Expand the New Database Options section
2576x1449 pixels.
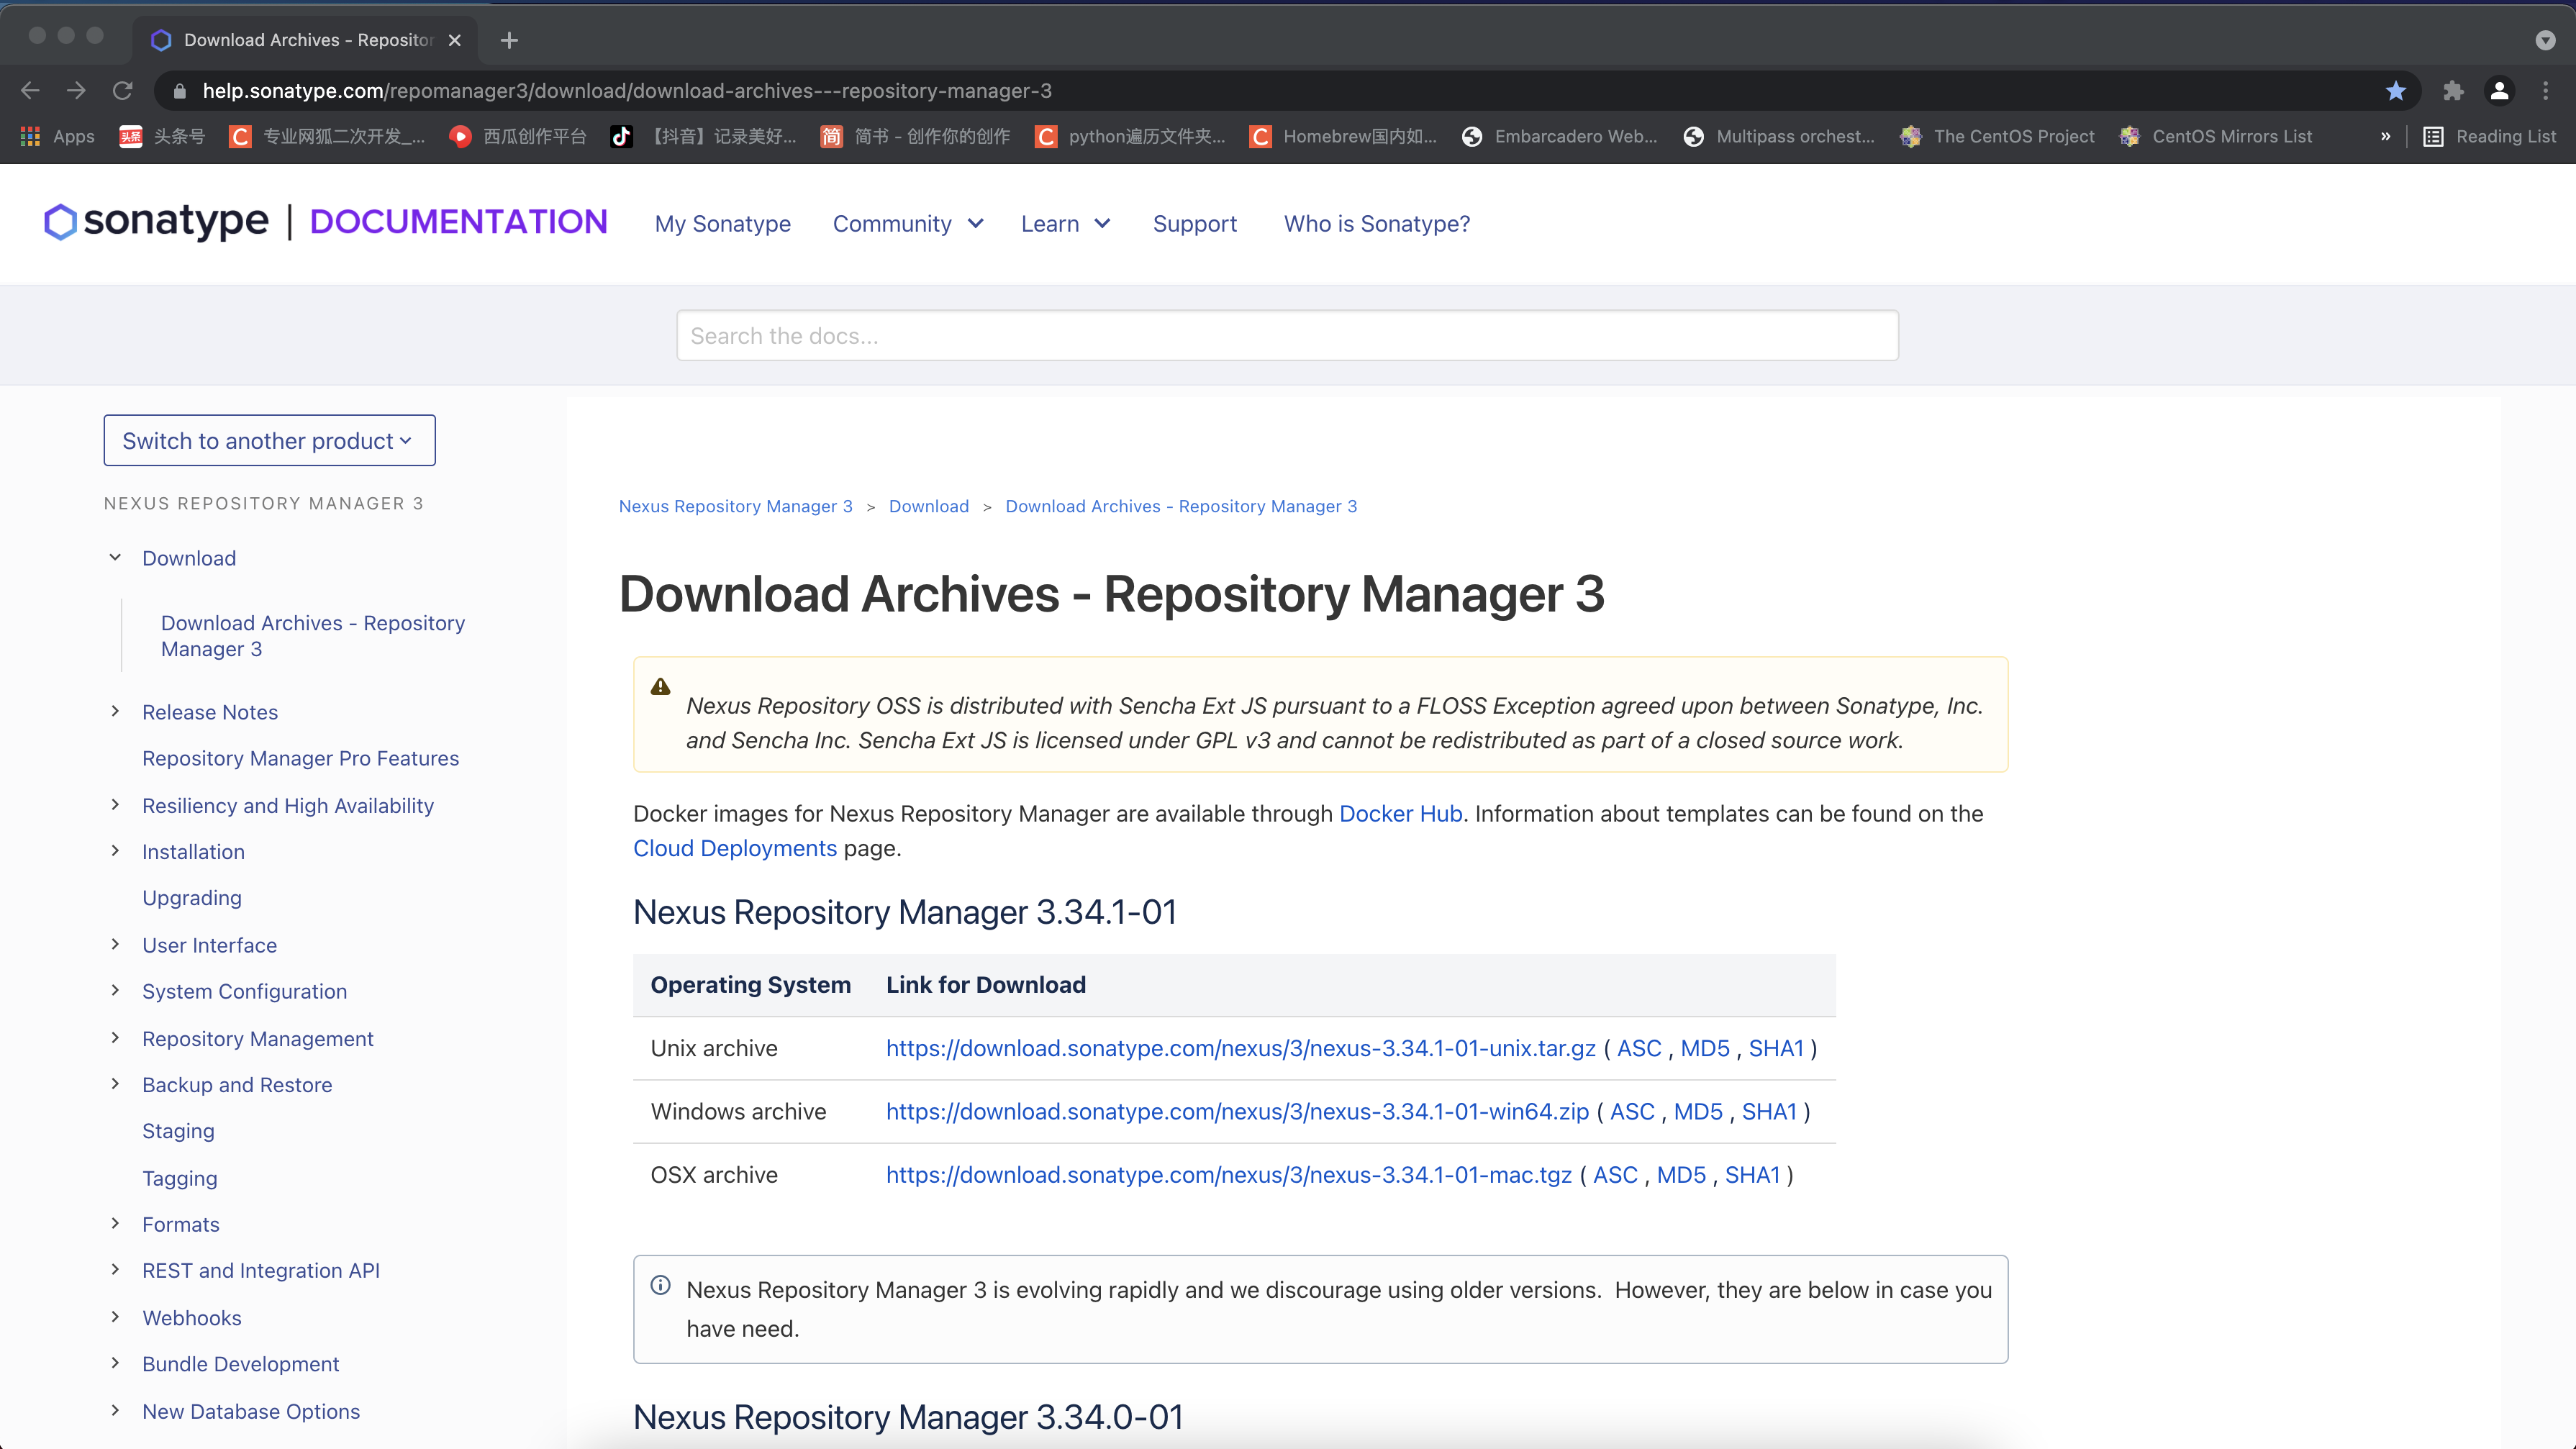(115, 1410)
